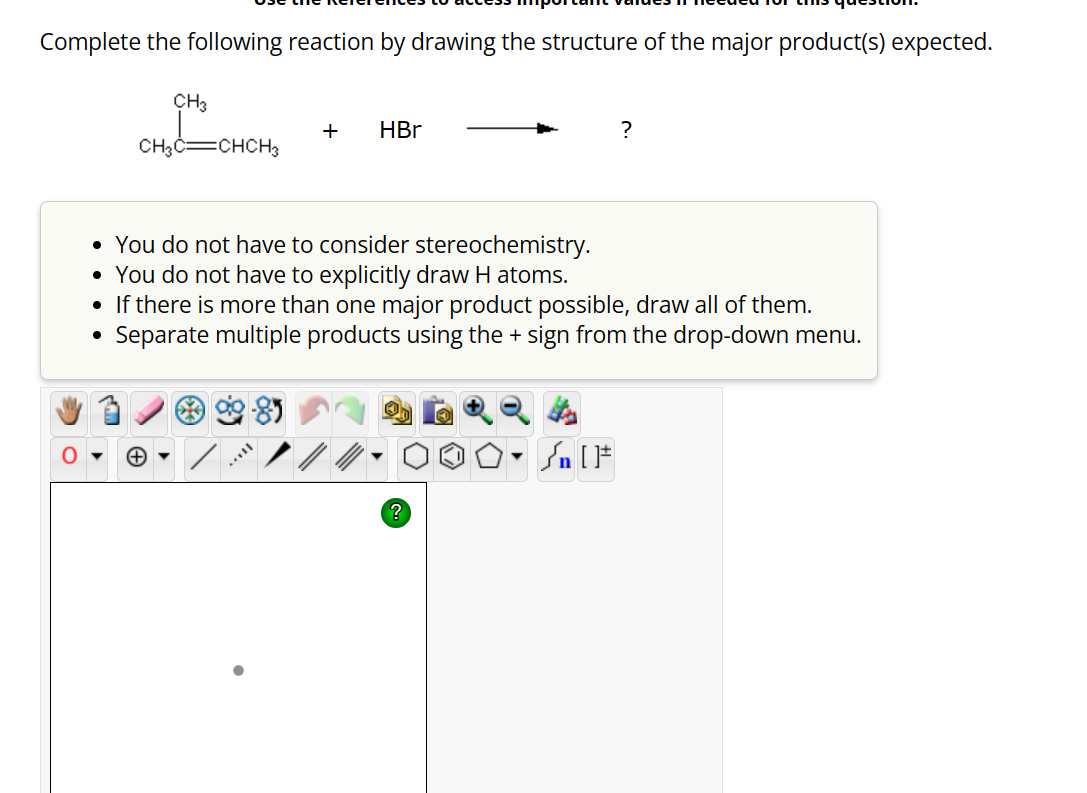This screenshot has width=1087, height=793.
Task: Click the question mark product placeholder
Action: coord(626,130)
